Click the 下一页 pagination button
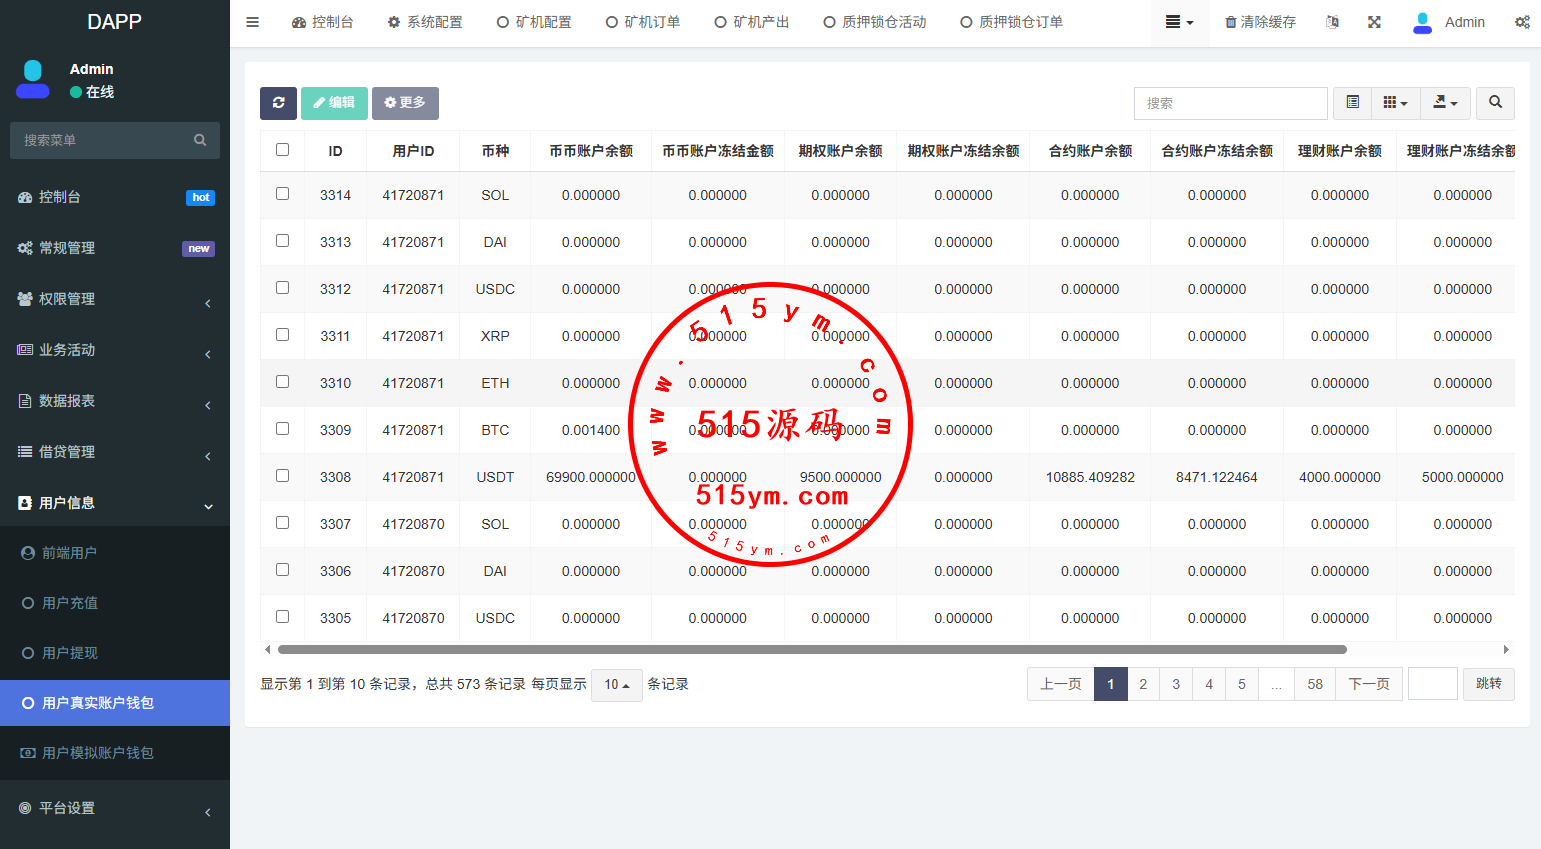This screenshot has height=849, width=1541. point(1368,684)
